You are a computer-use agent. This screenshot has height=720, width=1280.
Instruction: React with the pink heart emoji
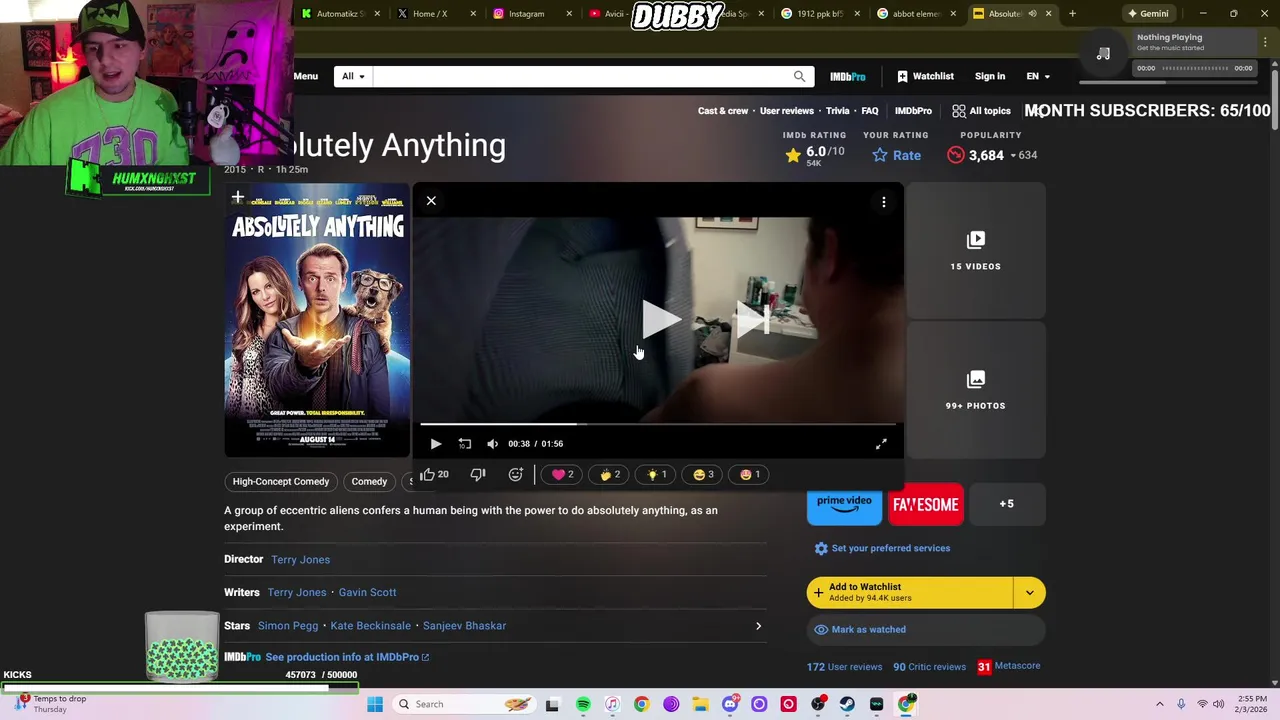coord(563,475)
